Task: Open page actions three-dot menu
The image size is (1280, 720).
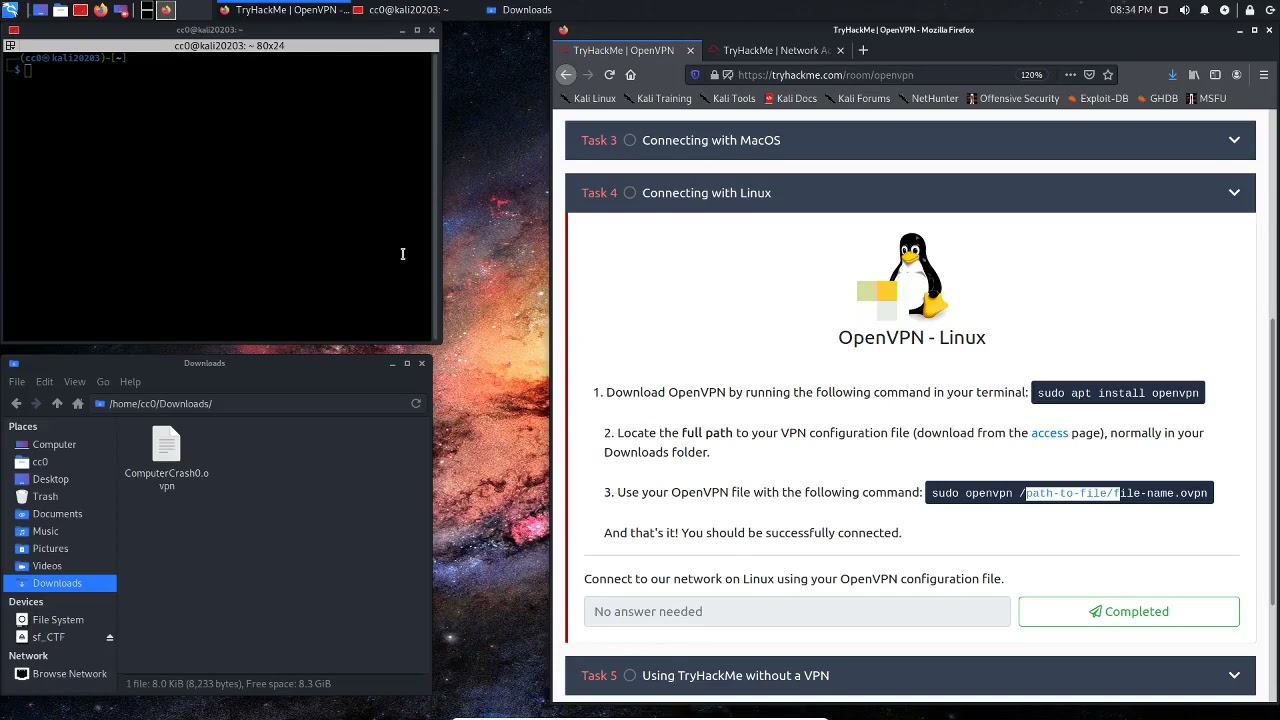Action: click(1070, 75)
